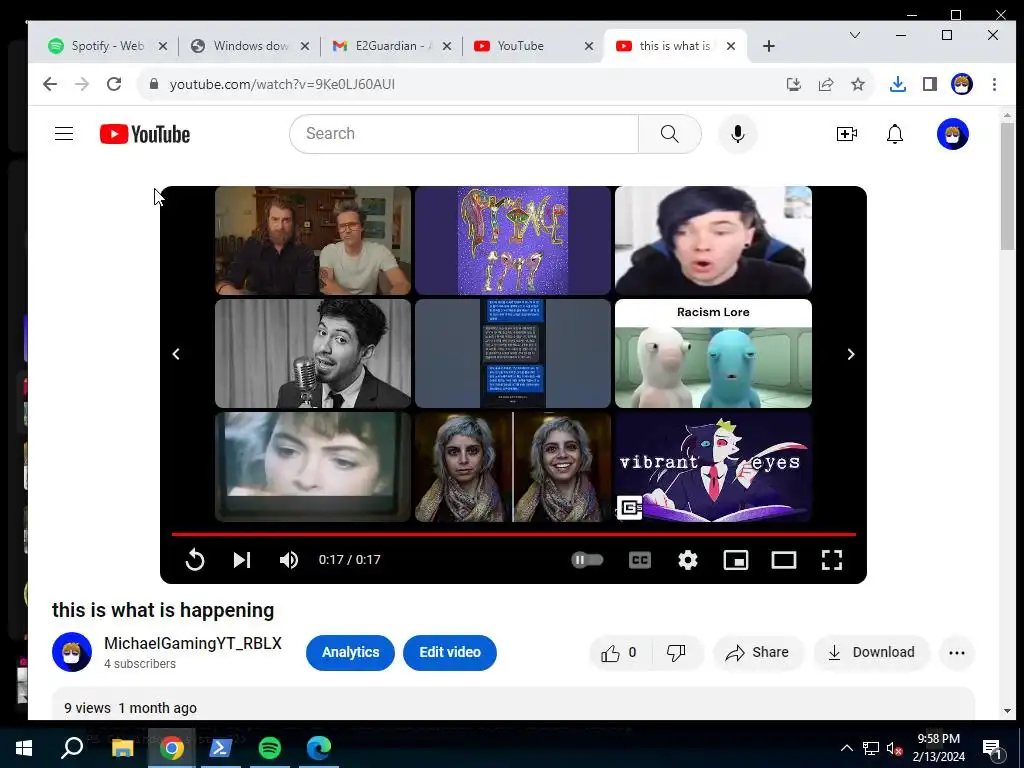
Task: Bookmark this page with the star
Action: [x=858, y=84]
